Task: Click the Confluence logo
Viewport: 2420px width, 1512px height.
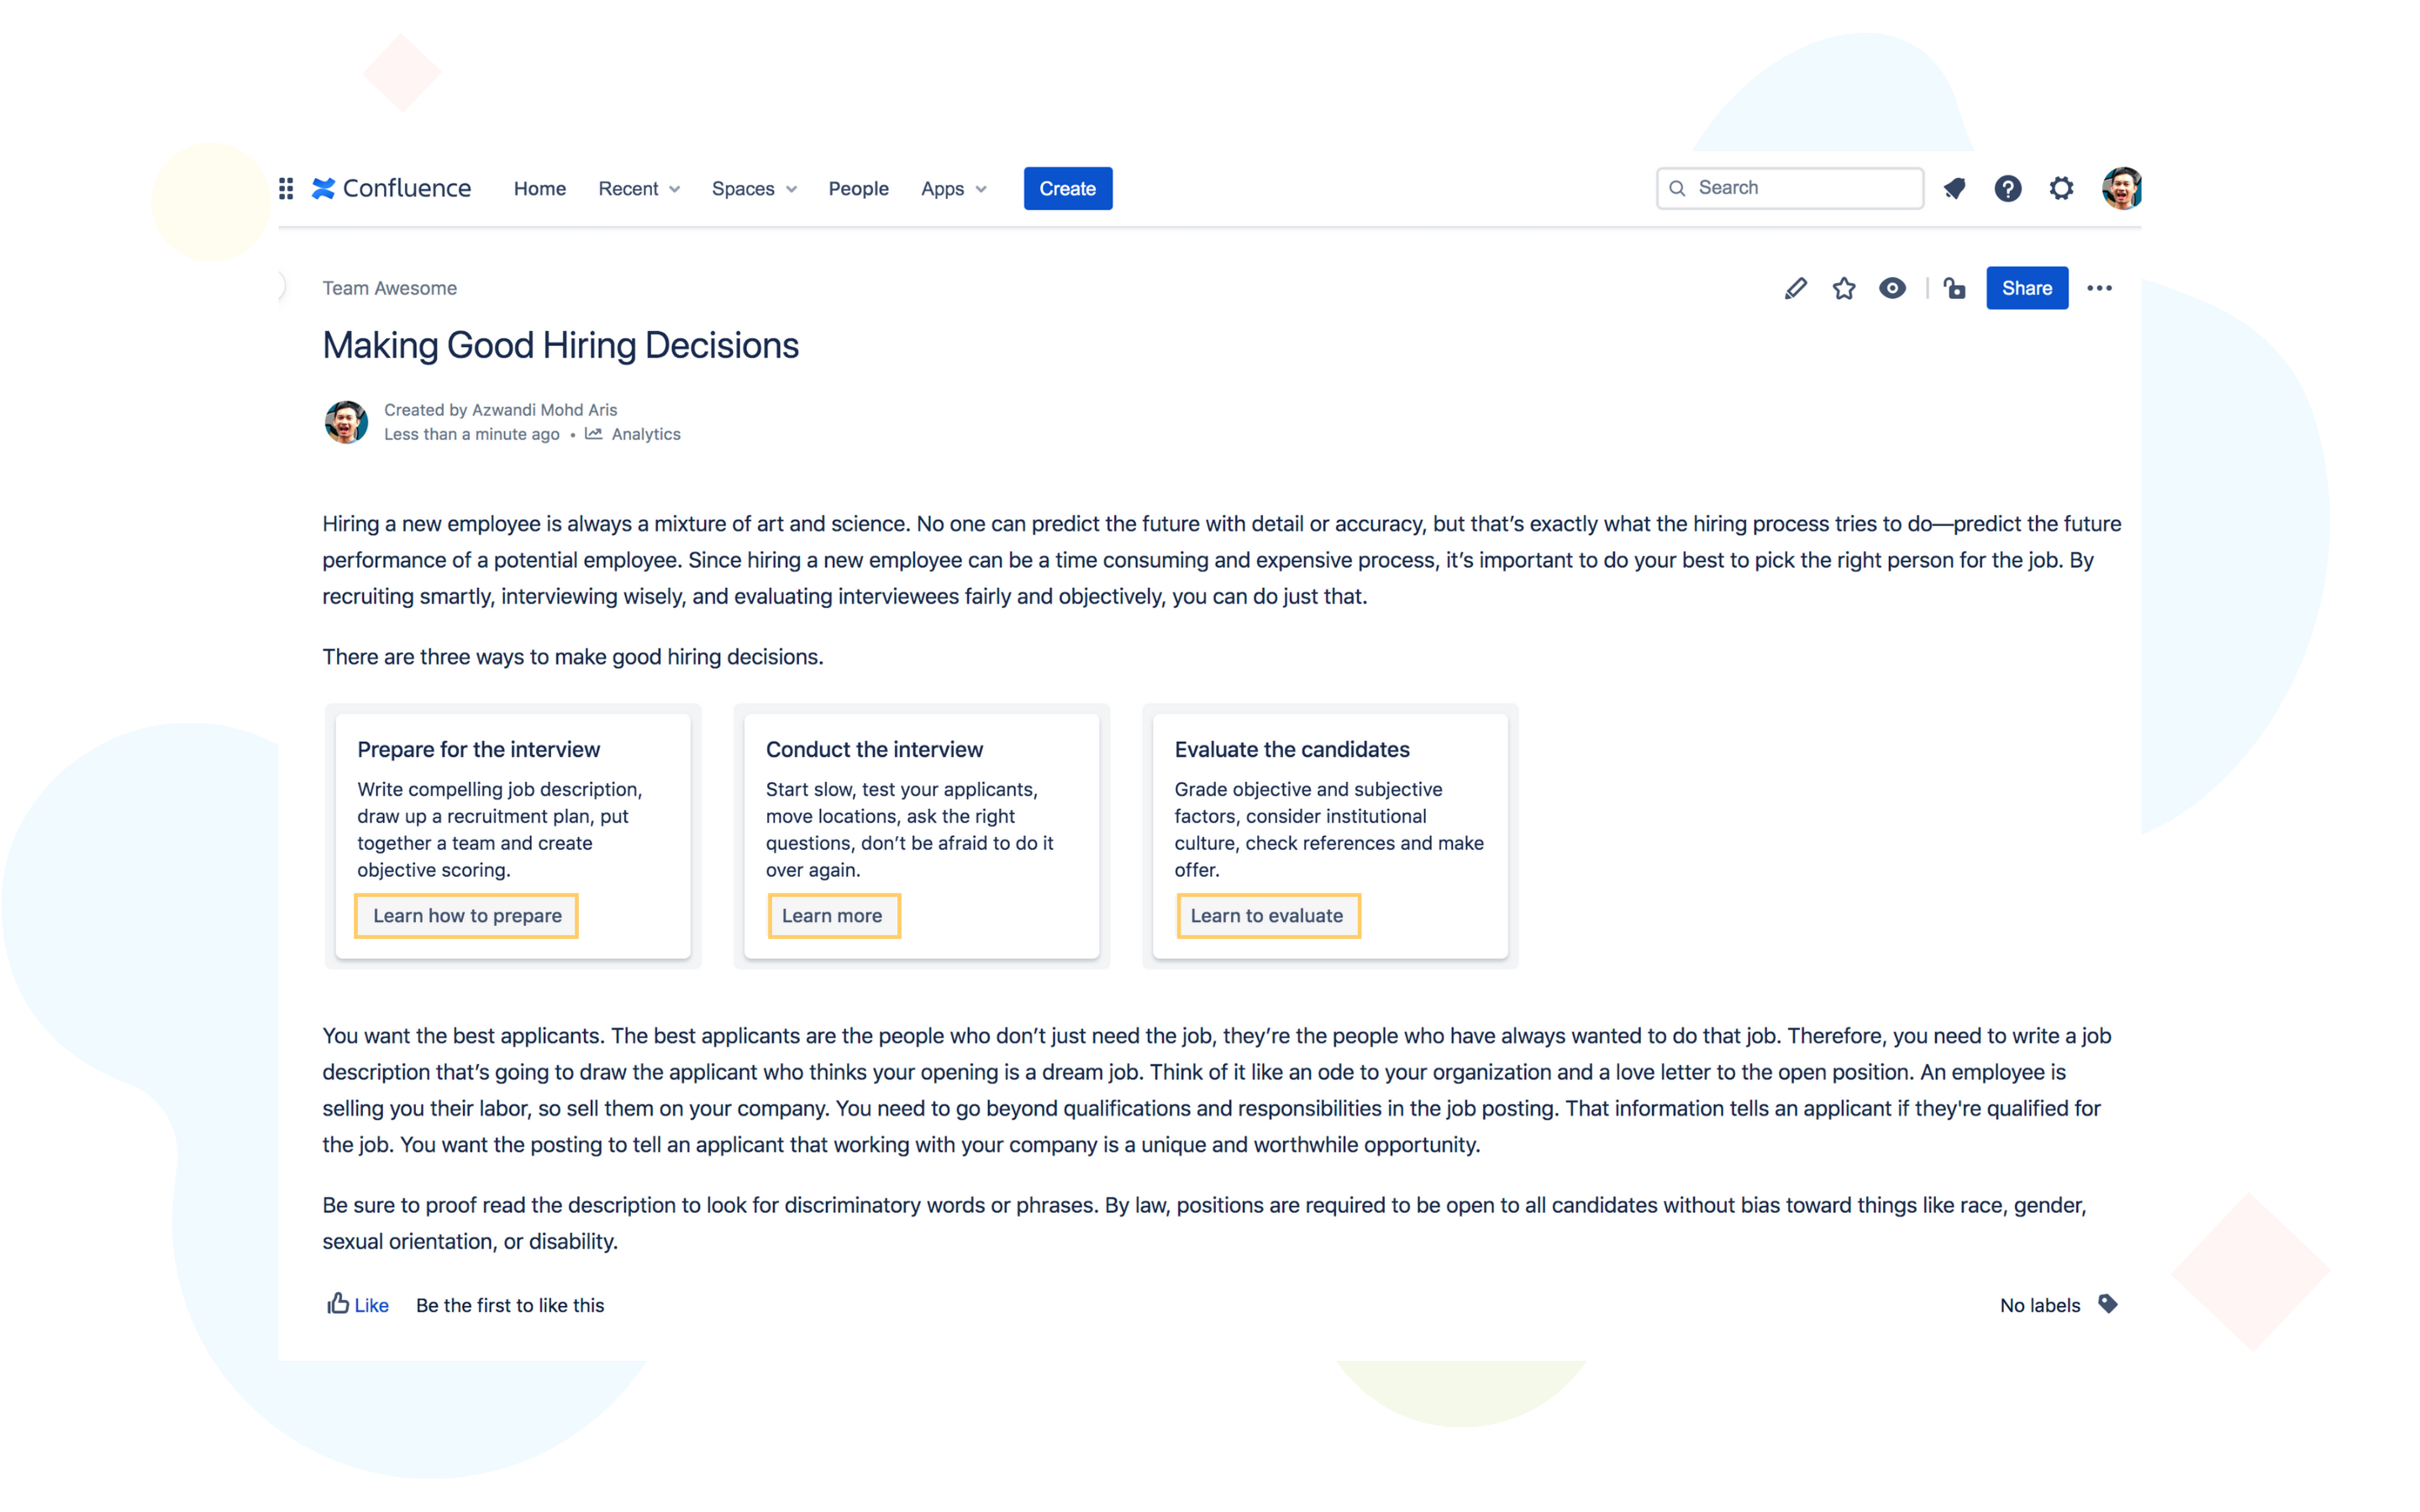Action: coord(391,188)
